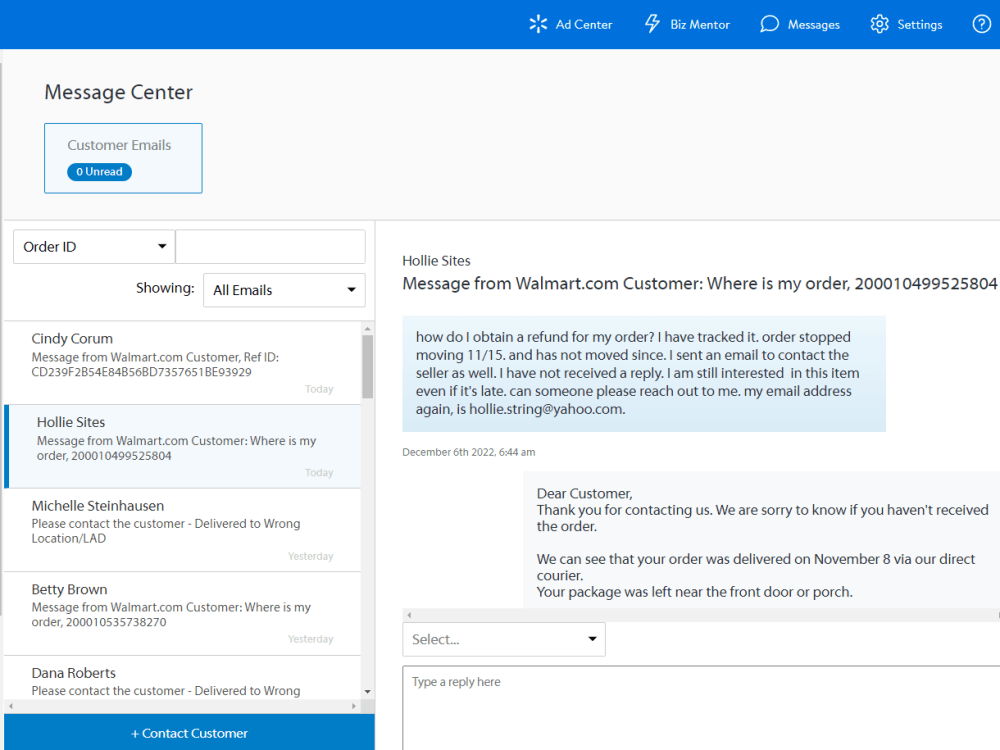Screen dimensions: 1000x750
Task: Open the Dana Roberts message
Action: click(x=182, y=679)
